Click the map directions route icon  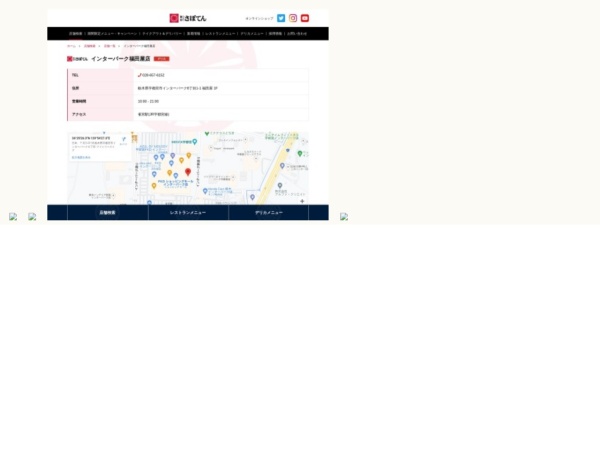pos(123,140)
